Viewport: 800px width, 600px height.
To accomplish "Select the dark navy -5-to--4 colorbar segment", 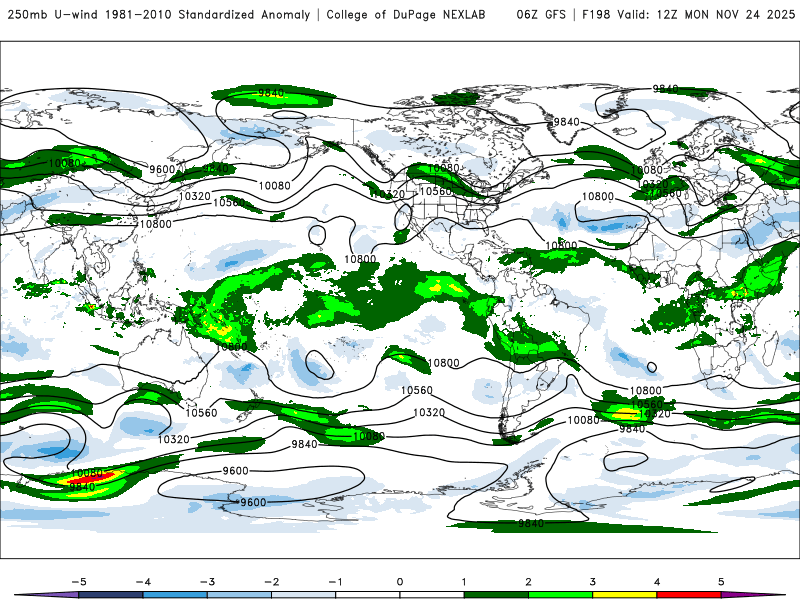I will 111,595.
